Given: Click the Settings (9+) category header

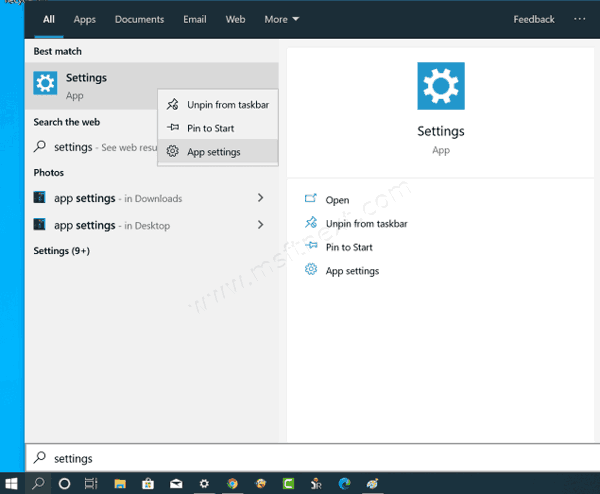Looking at the screenshot, I should (62, 251).
